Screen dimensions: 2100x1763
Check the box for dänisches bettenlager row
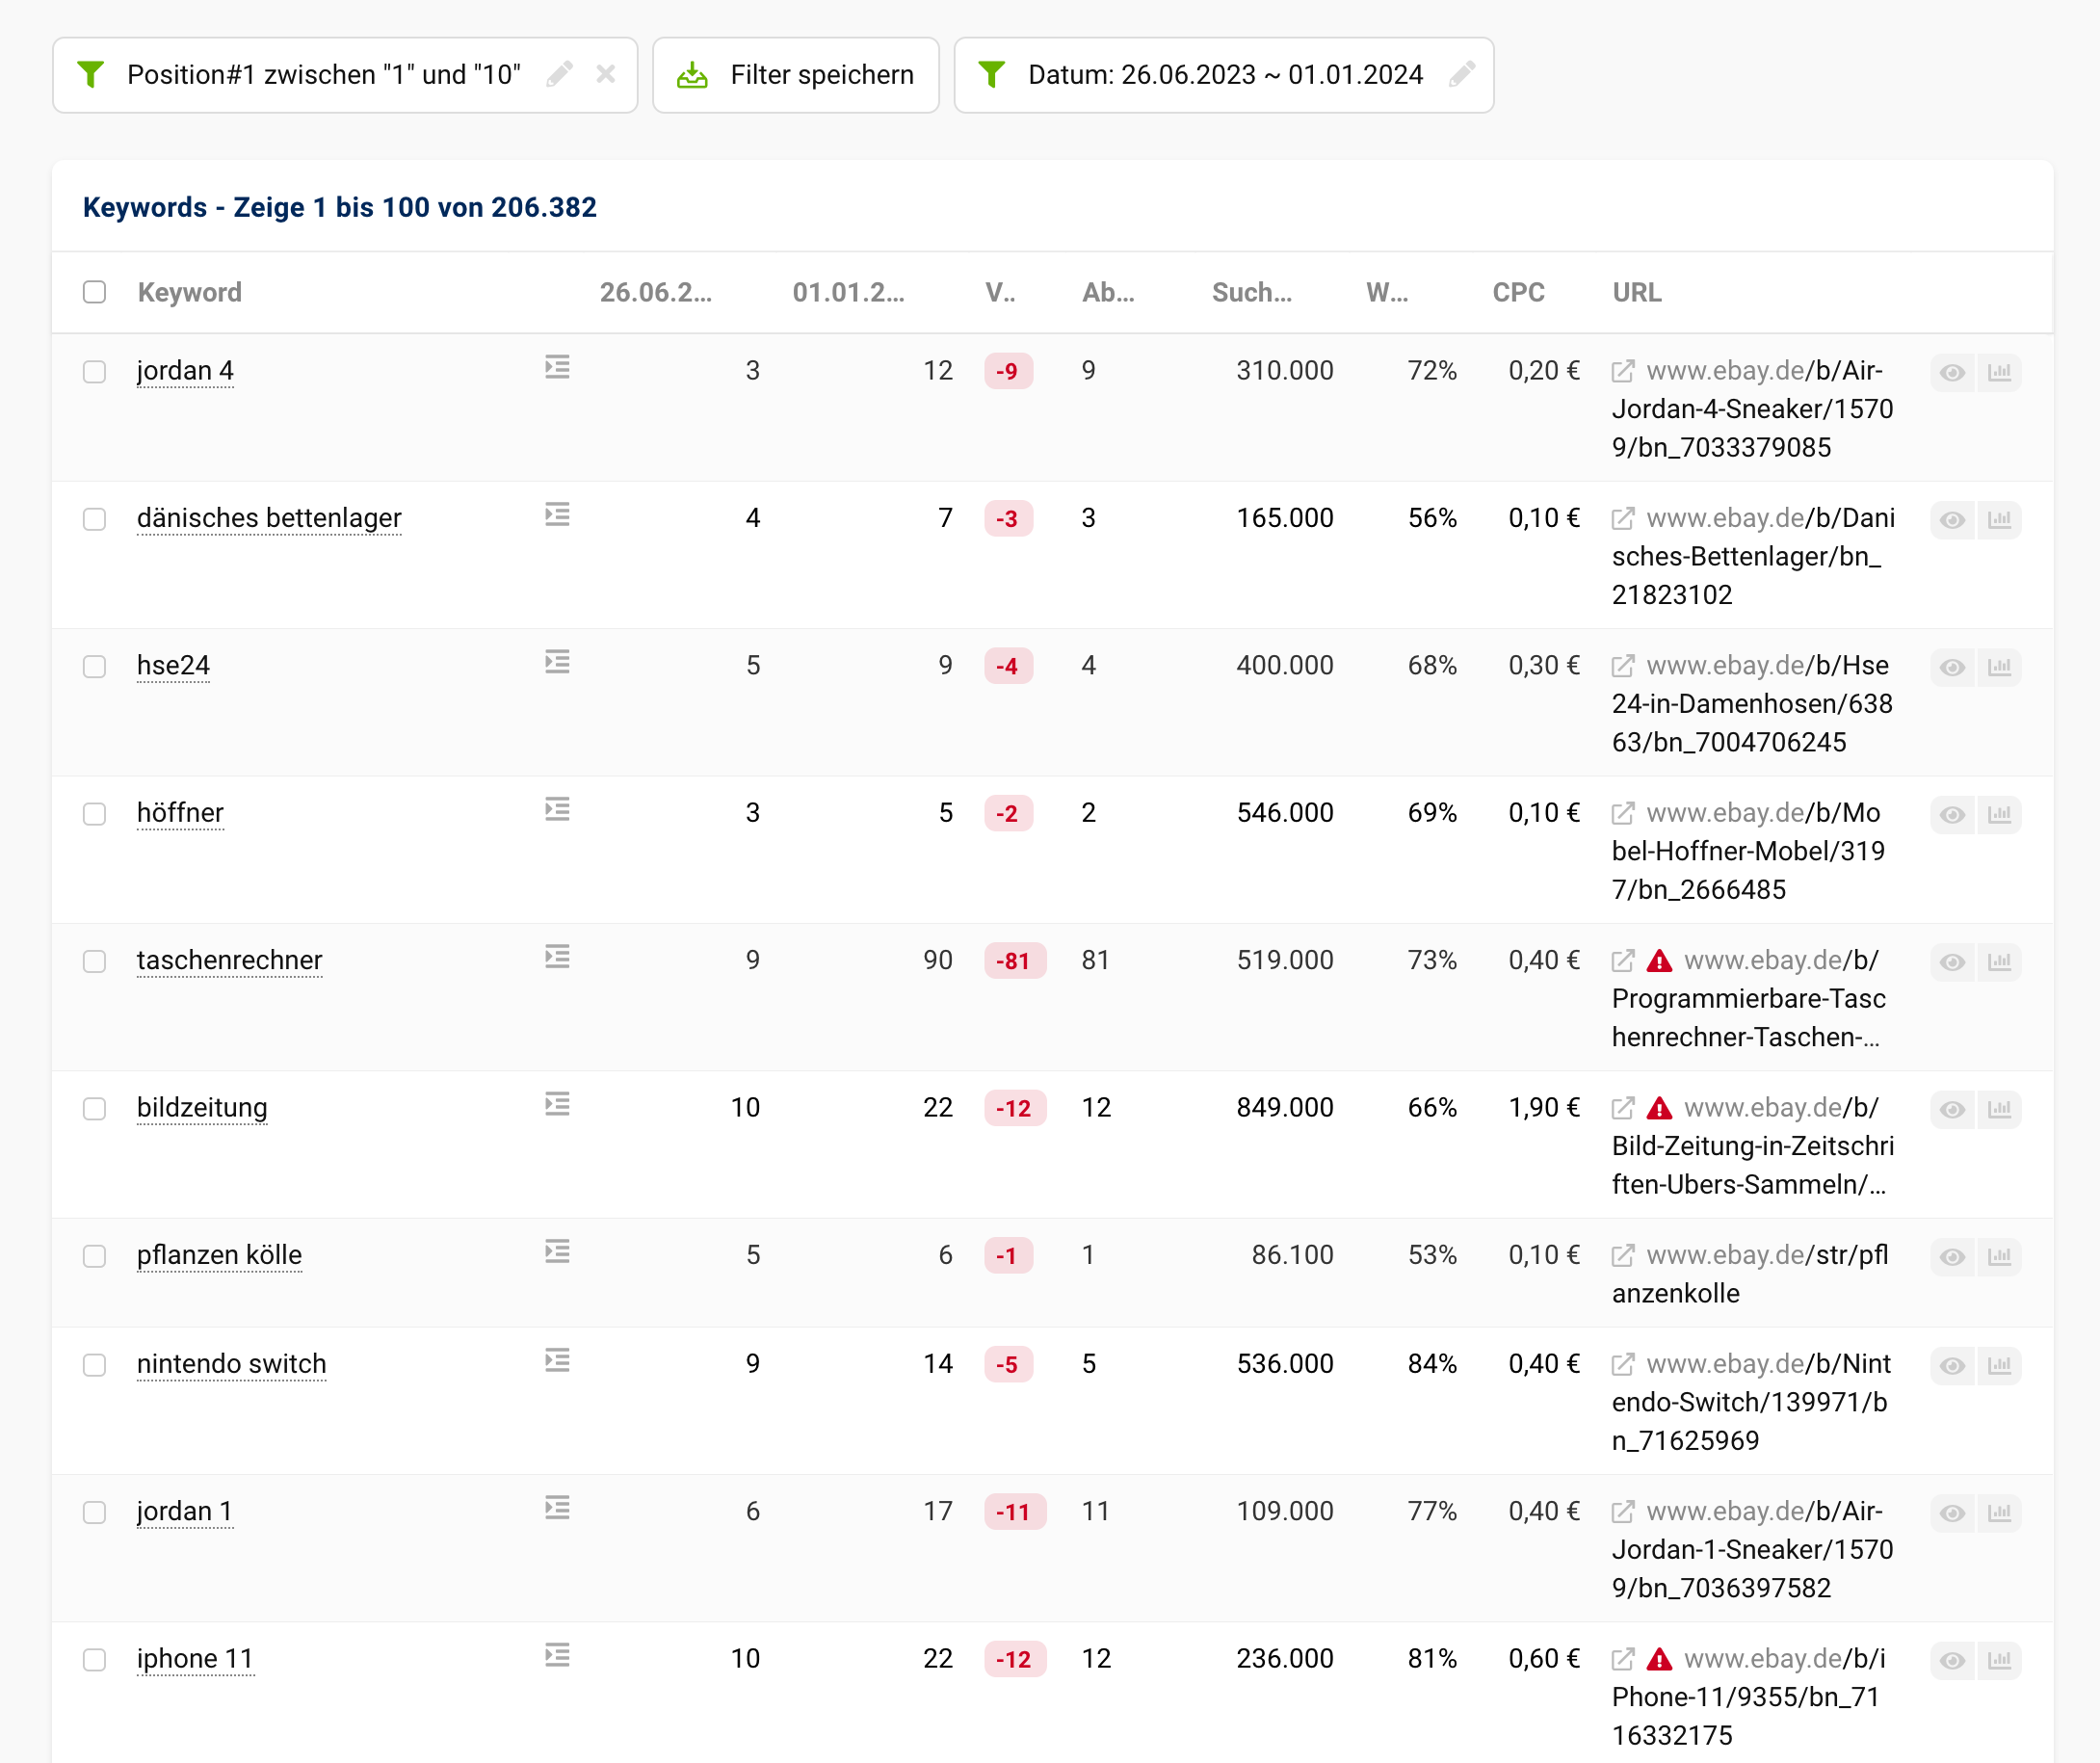94,518
